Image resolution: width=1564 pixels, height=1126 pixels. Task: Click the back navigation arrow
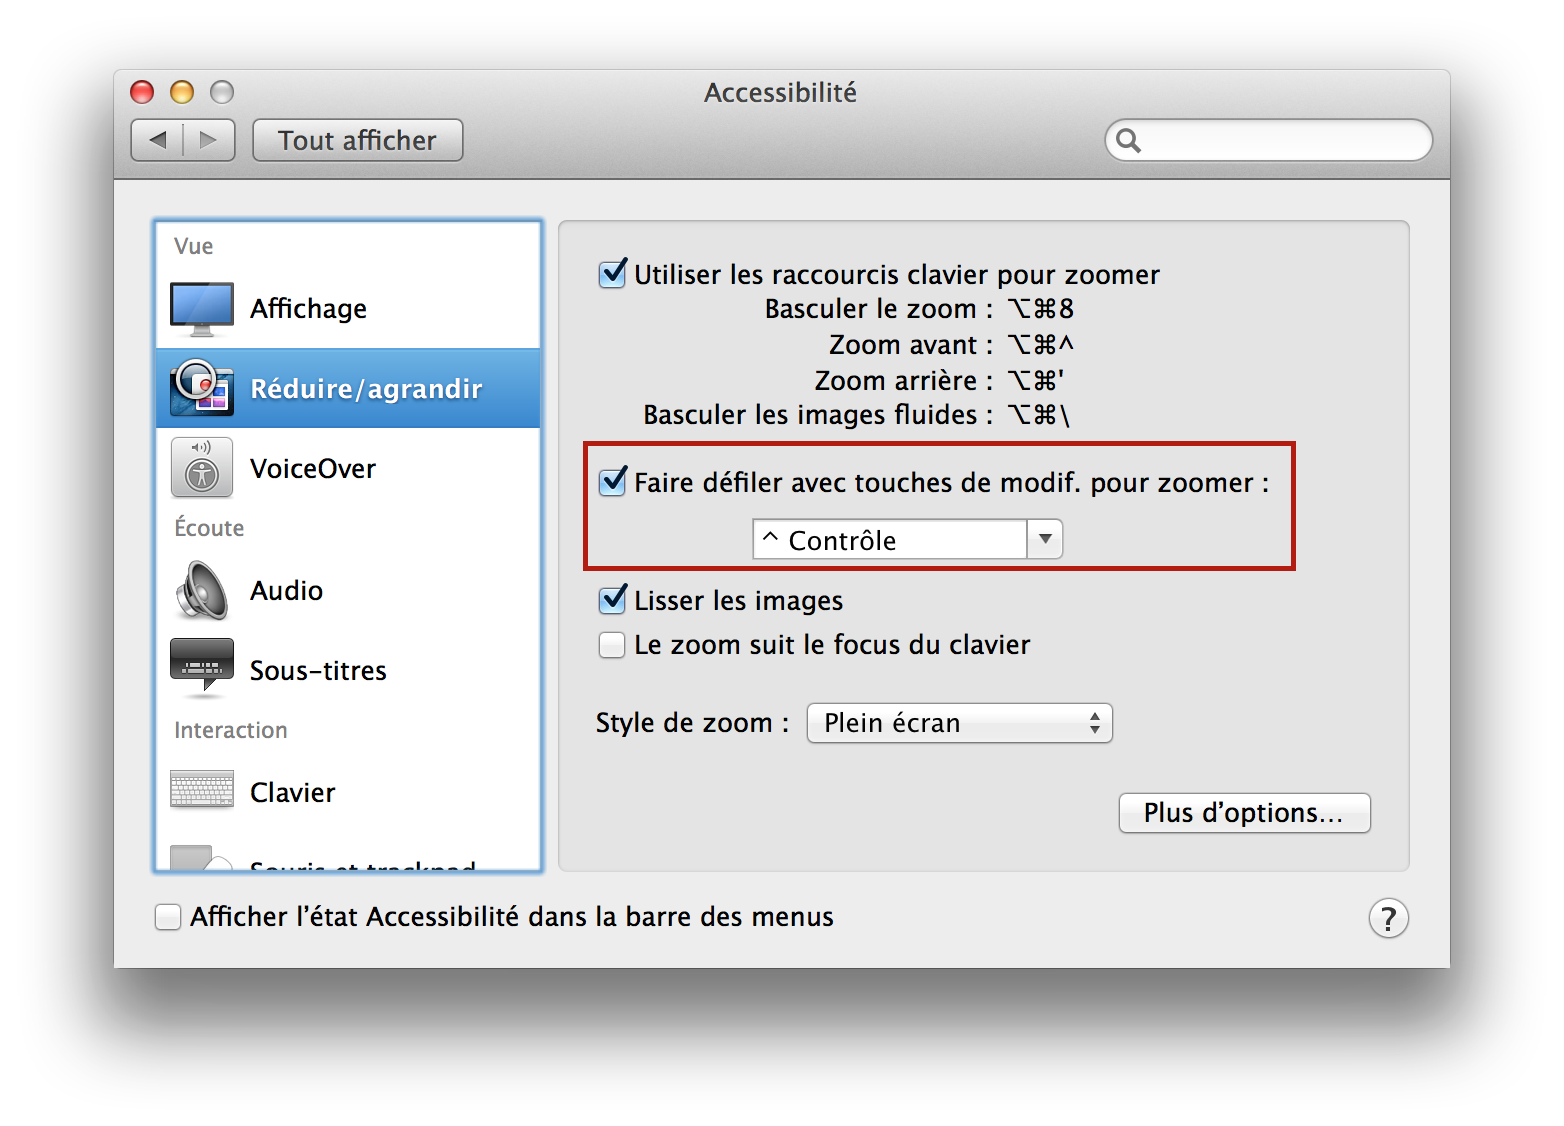(x=158, y=140)
